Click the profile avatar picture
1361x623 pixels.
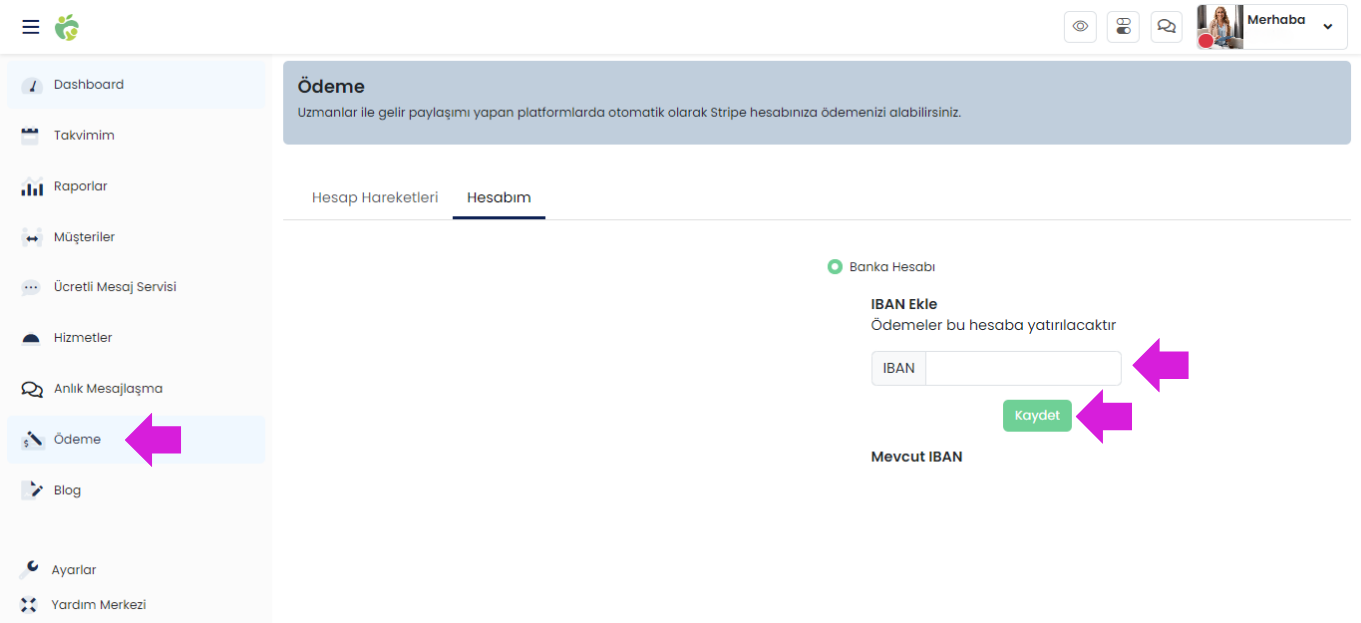(1220, 27)
